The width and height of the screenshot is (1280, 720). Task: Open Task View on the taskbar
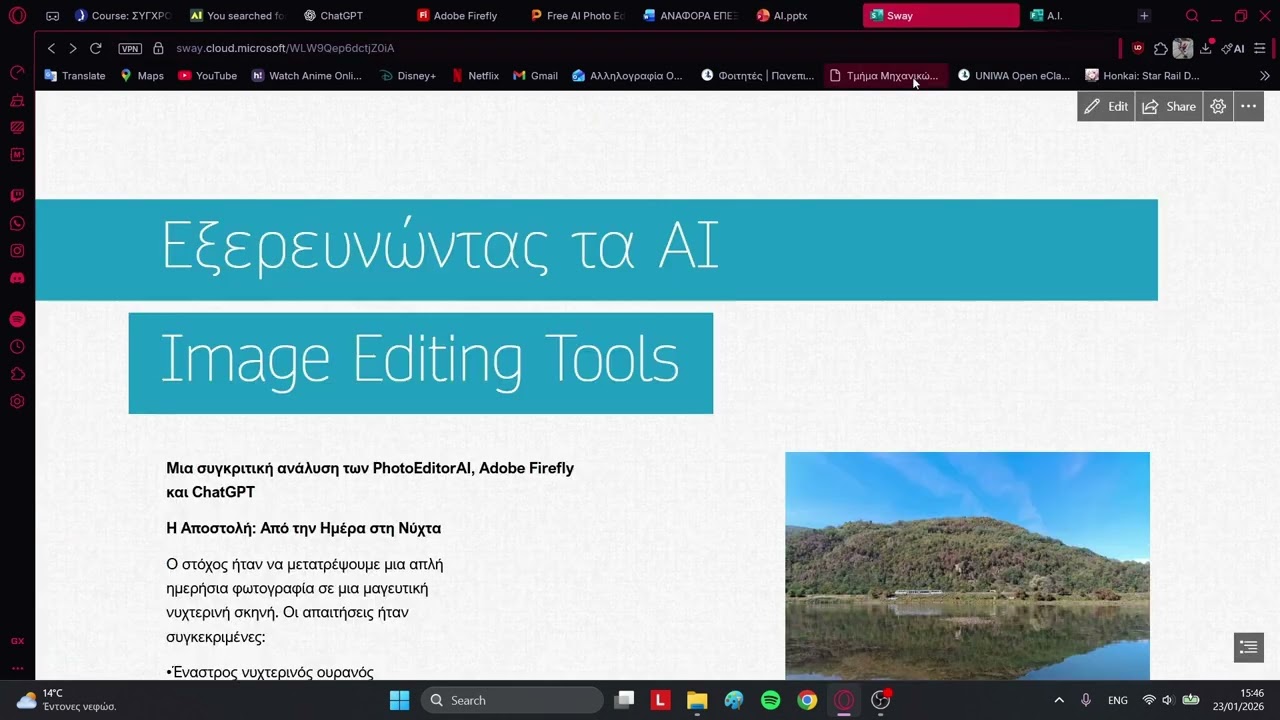[624, 700]
